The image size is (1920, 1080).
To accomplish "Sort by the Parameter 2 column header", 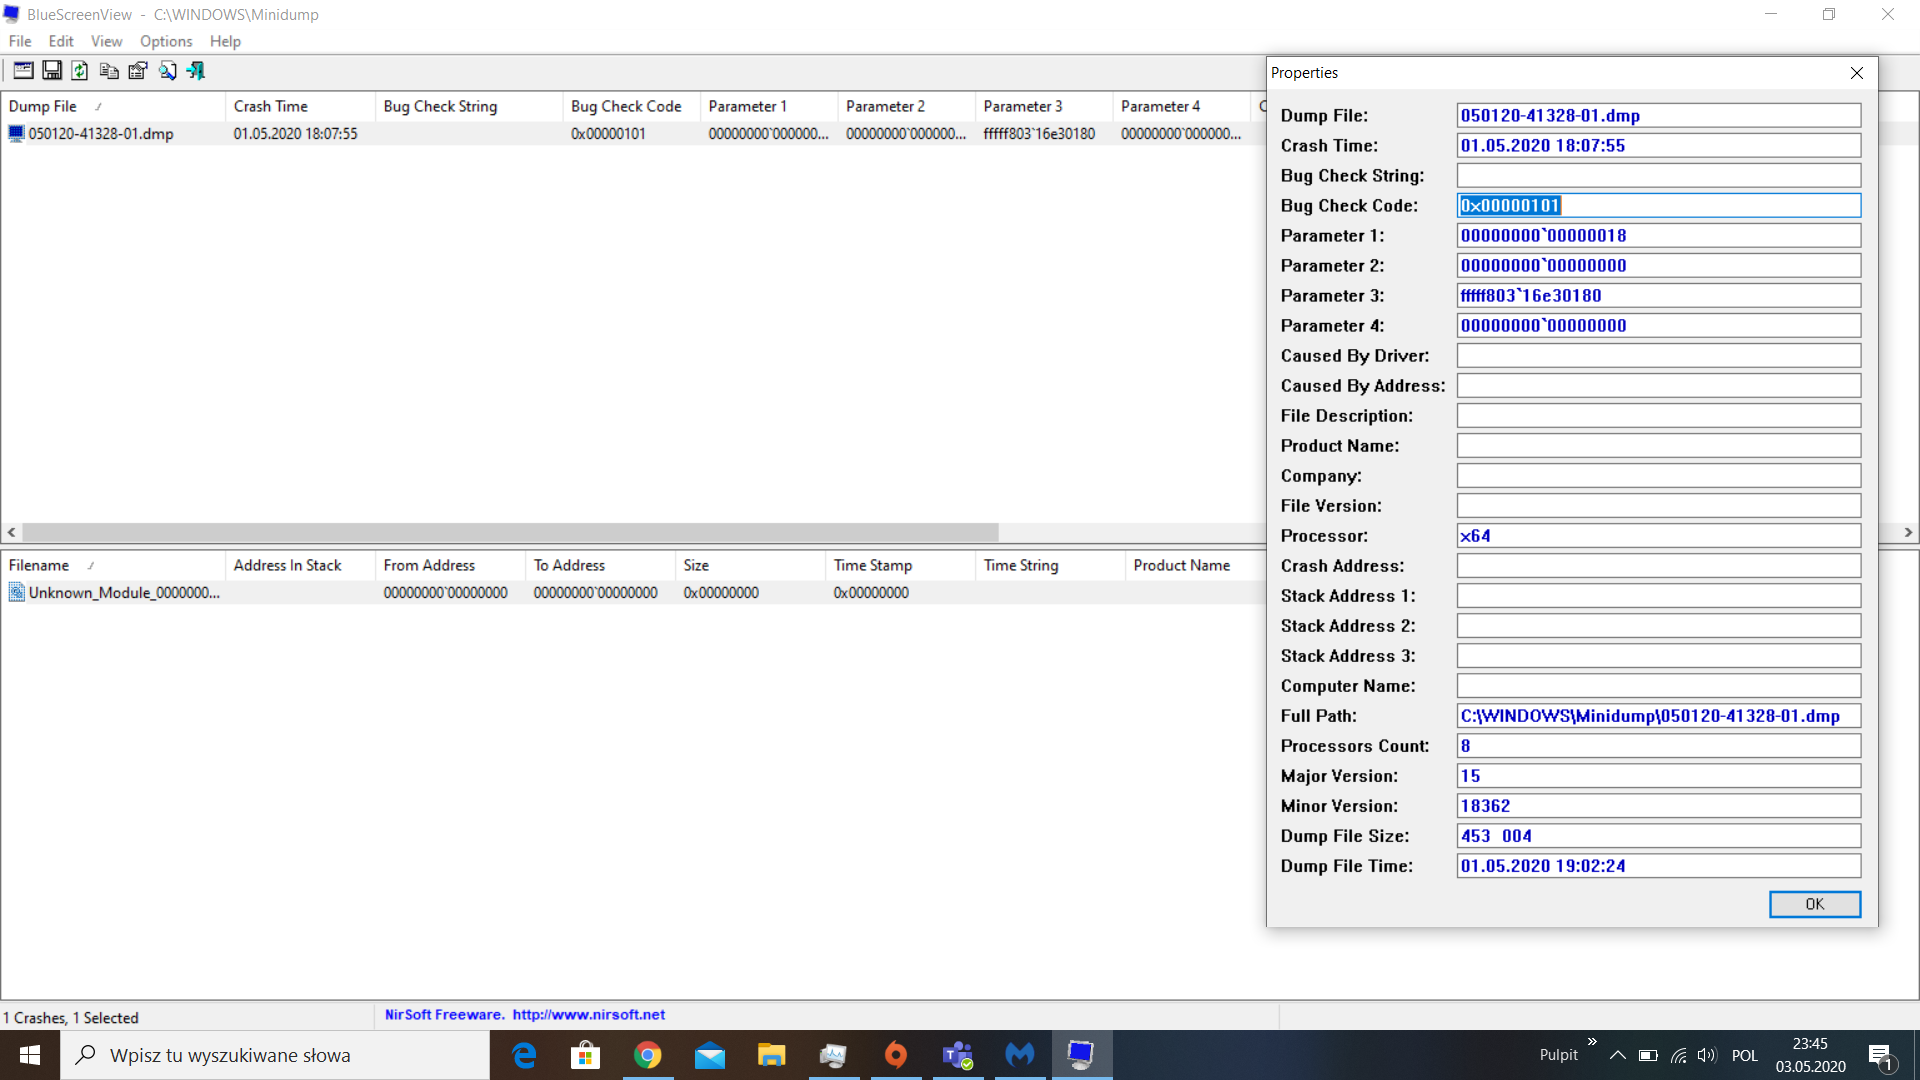I will (907, 106).
